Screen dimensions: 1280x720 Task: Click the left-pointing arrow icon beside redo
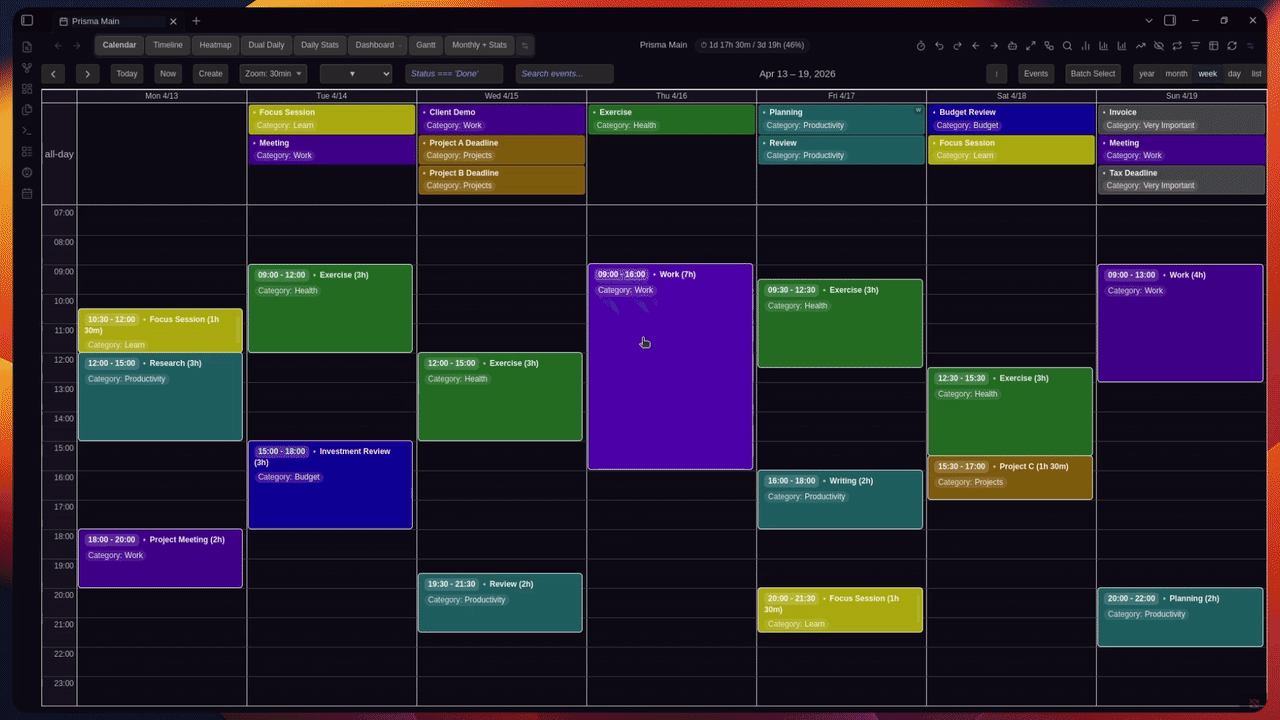coord(975,46)
